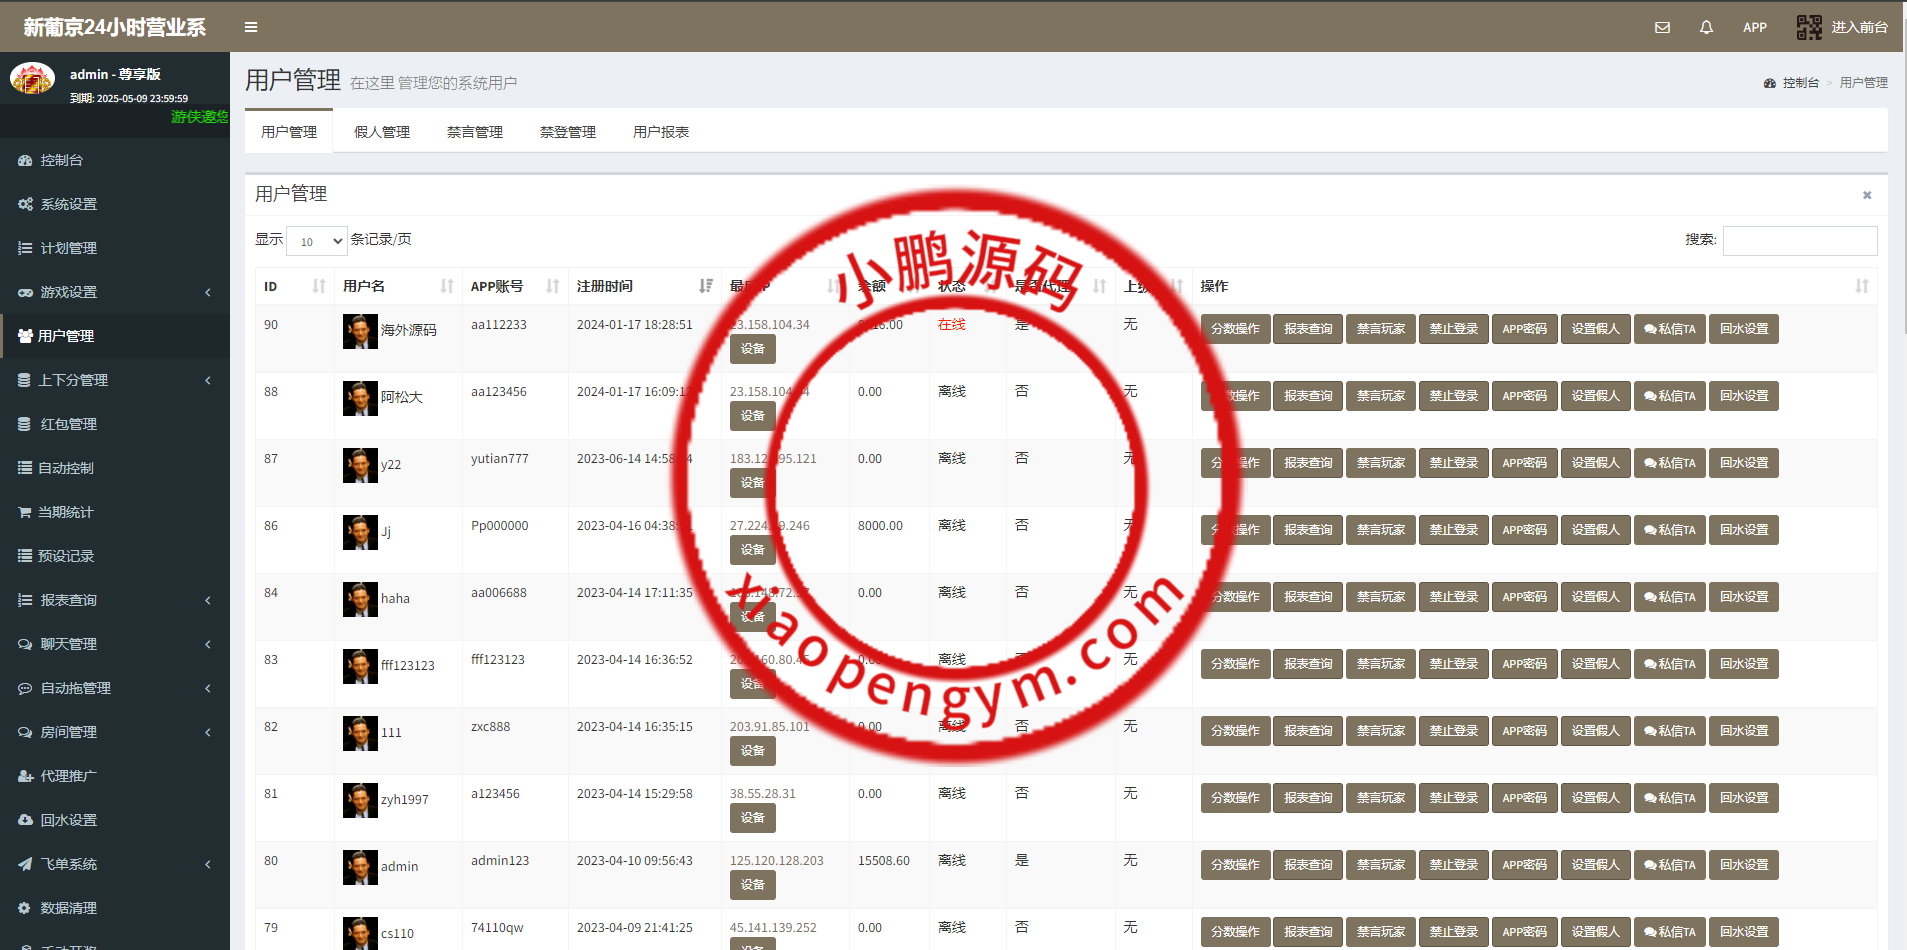Open 控制台 in the sidebar
The width and height of the screenshot is (1907, 950).
61,160
